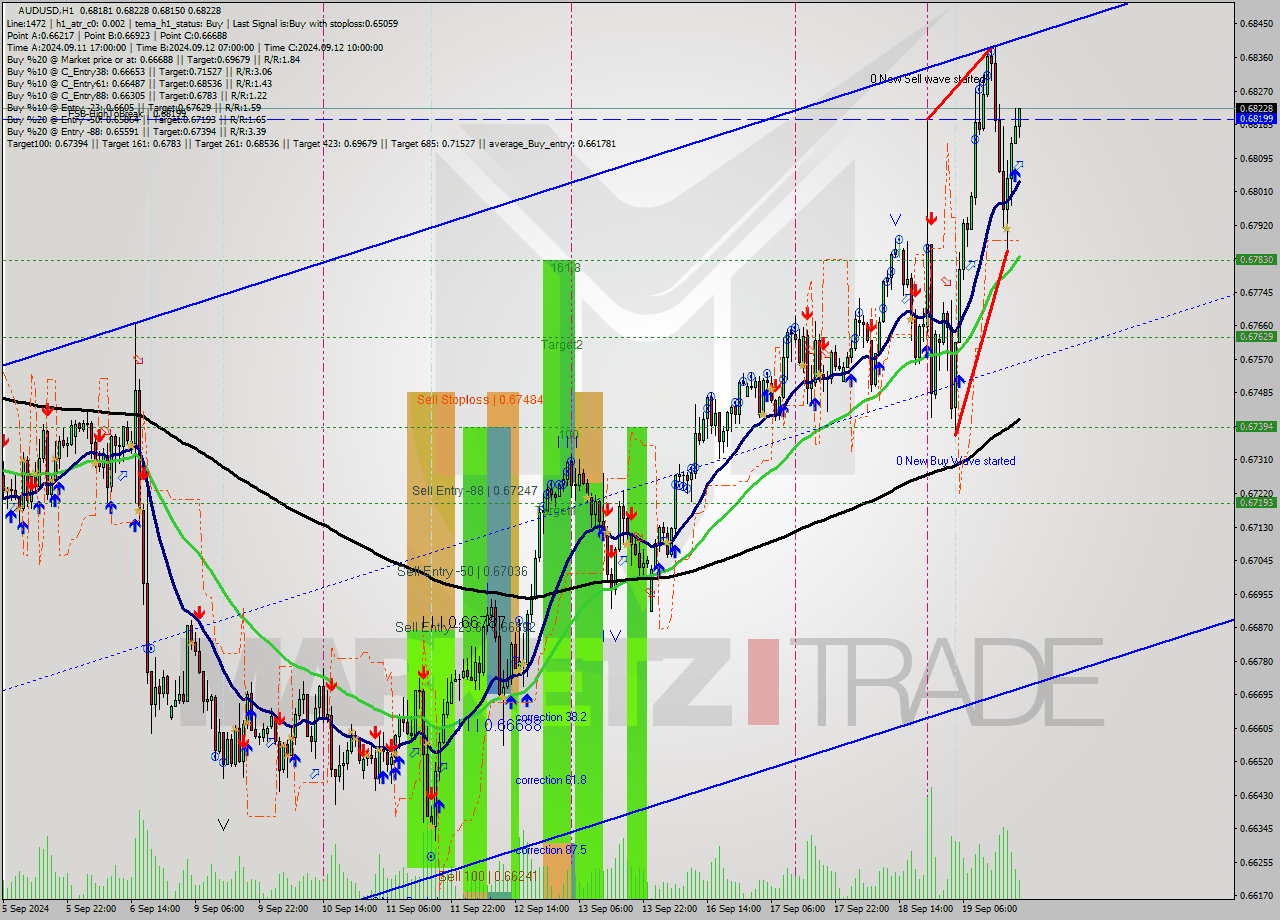Select the 'Sell 100 | 0.66241' label
Image resolution: width=1280 pixels, height=920 pixels.
click(489, 876)
